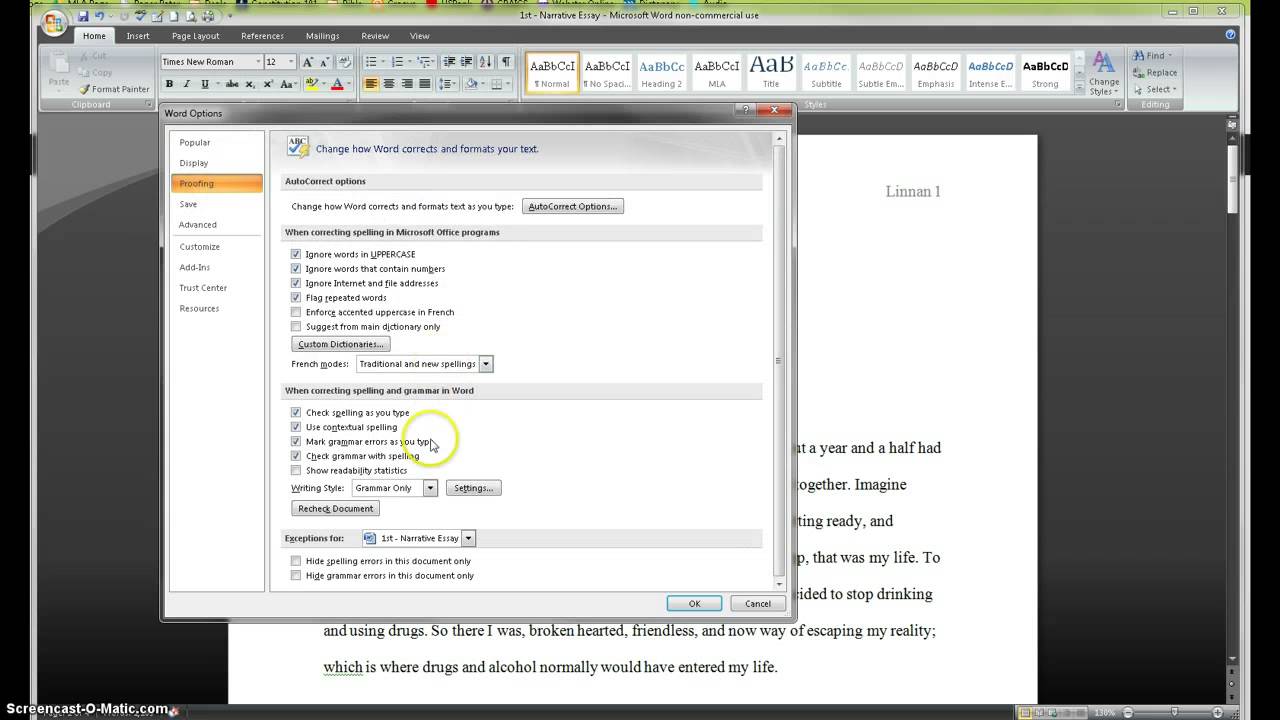
Task: Click the Custom Dictionaries button
Action: (341, 344)
